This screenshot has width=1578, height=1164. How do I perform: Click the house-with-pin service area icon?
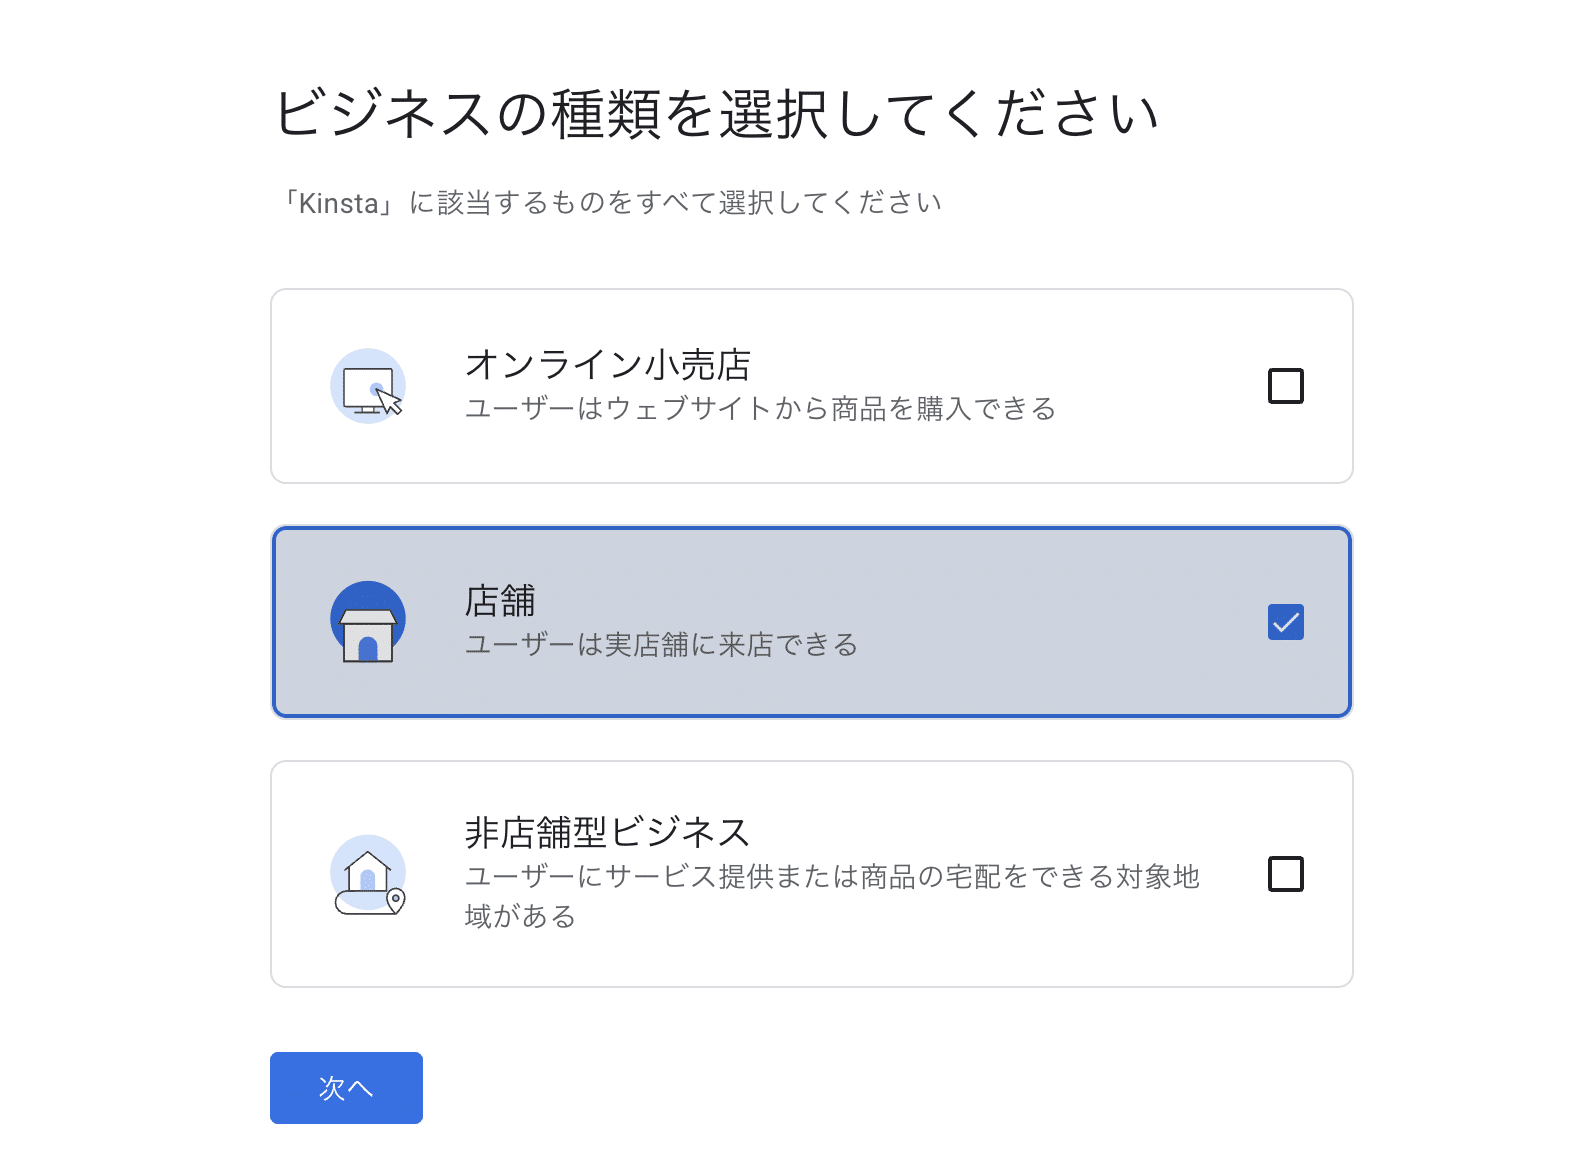tap(367, 874)
